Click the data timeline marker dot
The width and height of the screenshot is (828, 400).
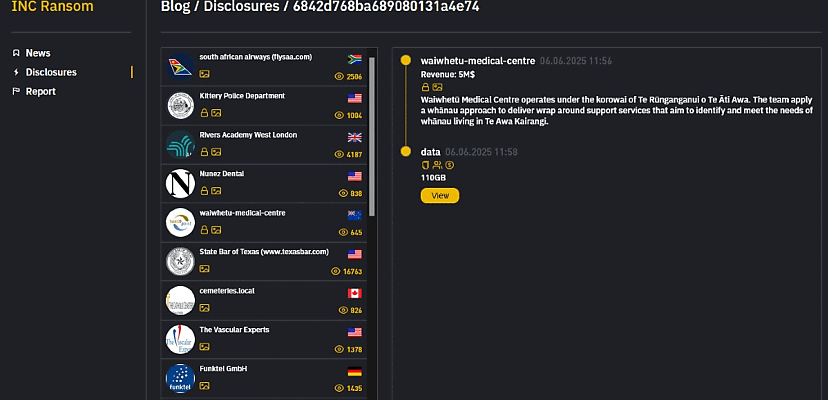(x=406, y=152)
